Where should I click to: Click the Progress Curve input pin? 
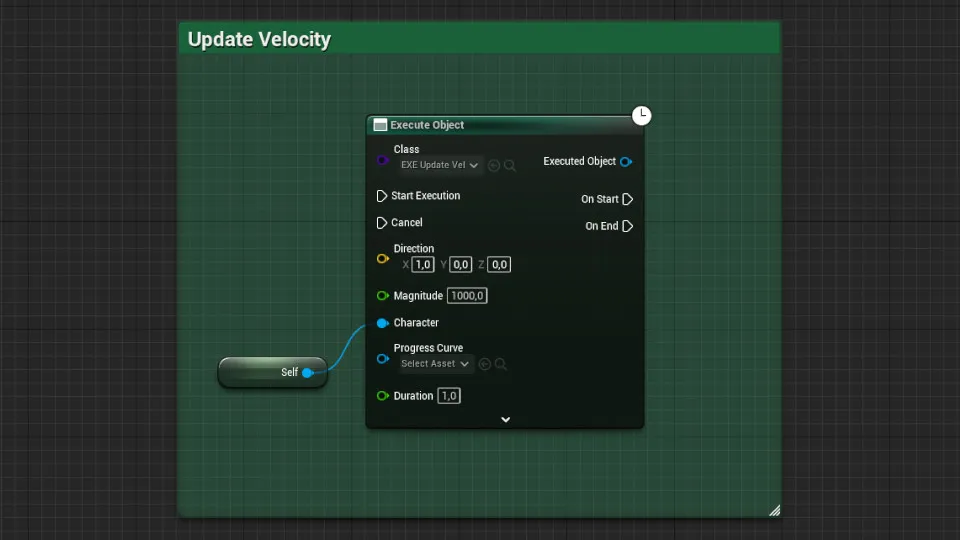383,359
